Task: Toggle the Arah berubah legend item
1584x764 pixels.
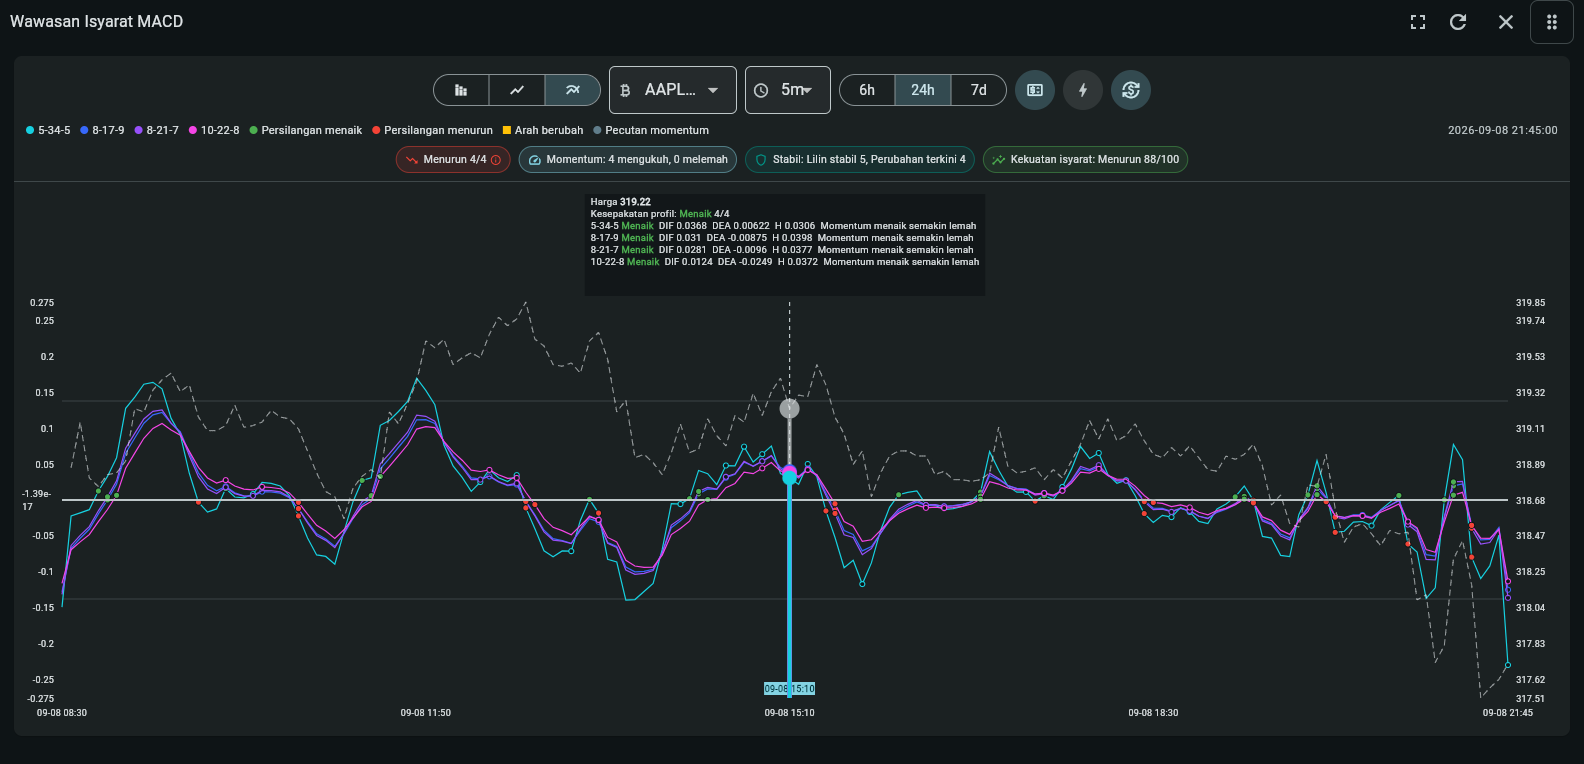Action: point(543,130)
